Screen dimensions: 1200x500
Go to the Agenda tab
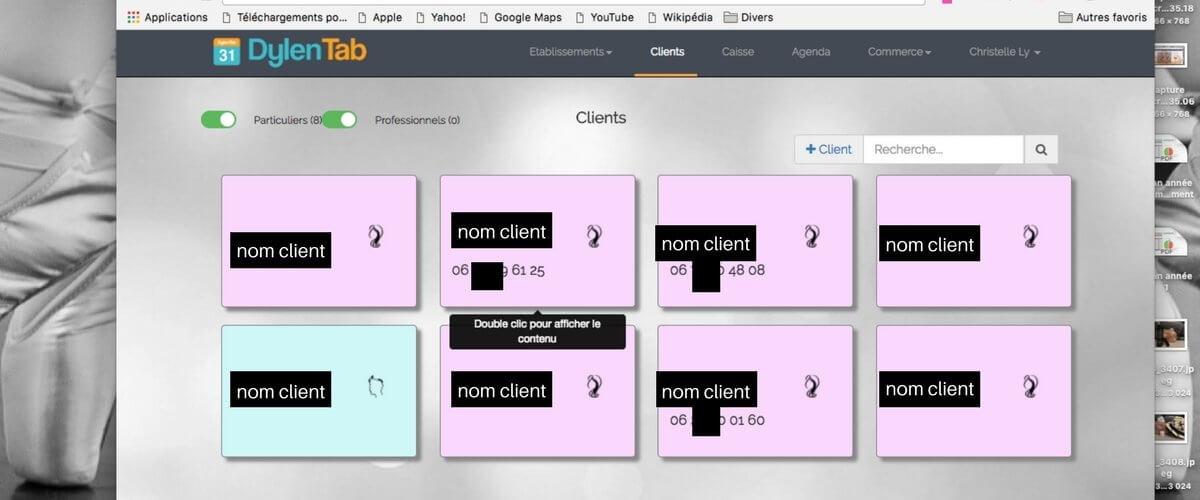811,52
